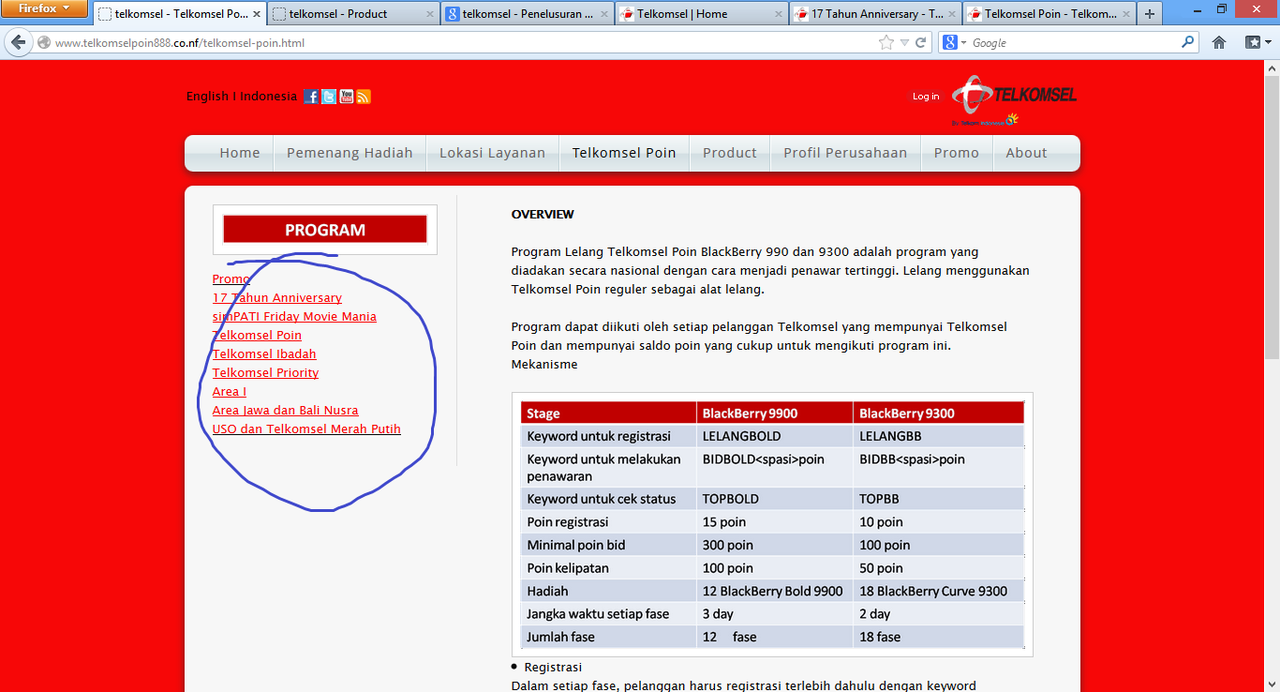Viewport: 1280px width, 692px height.
Task: Click '12 BlackBerry Bold 9900' prize cell
Action: [773, 591]
